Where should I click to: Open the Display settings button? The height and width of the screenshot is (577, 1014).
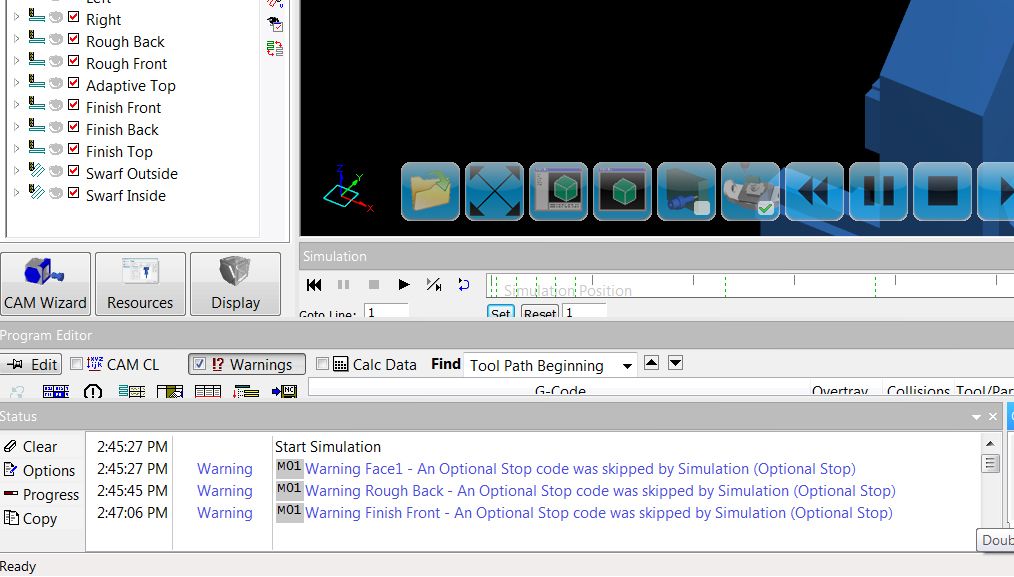tap(235, 284)
